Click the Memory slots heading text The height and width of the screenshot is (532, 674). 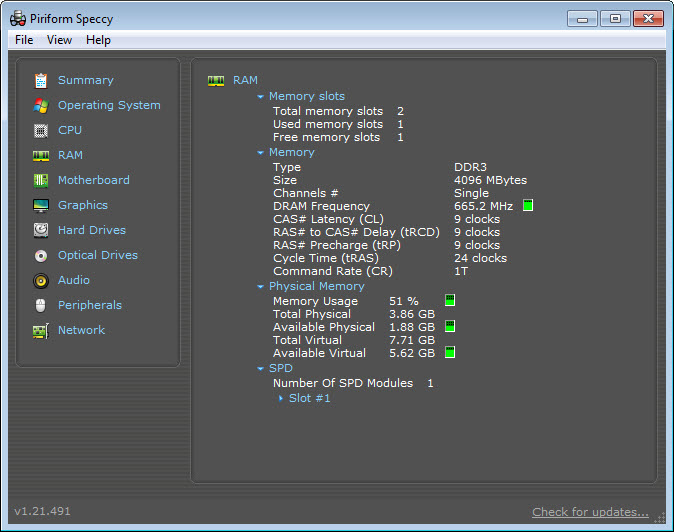(307, 96)
